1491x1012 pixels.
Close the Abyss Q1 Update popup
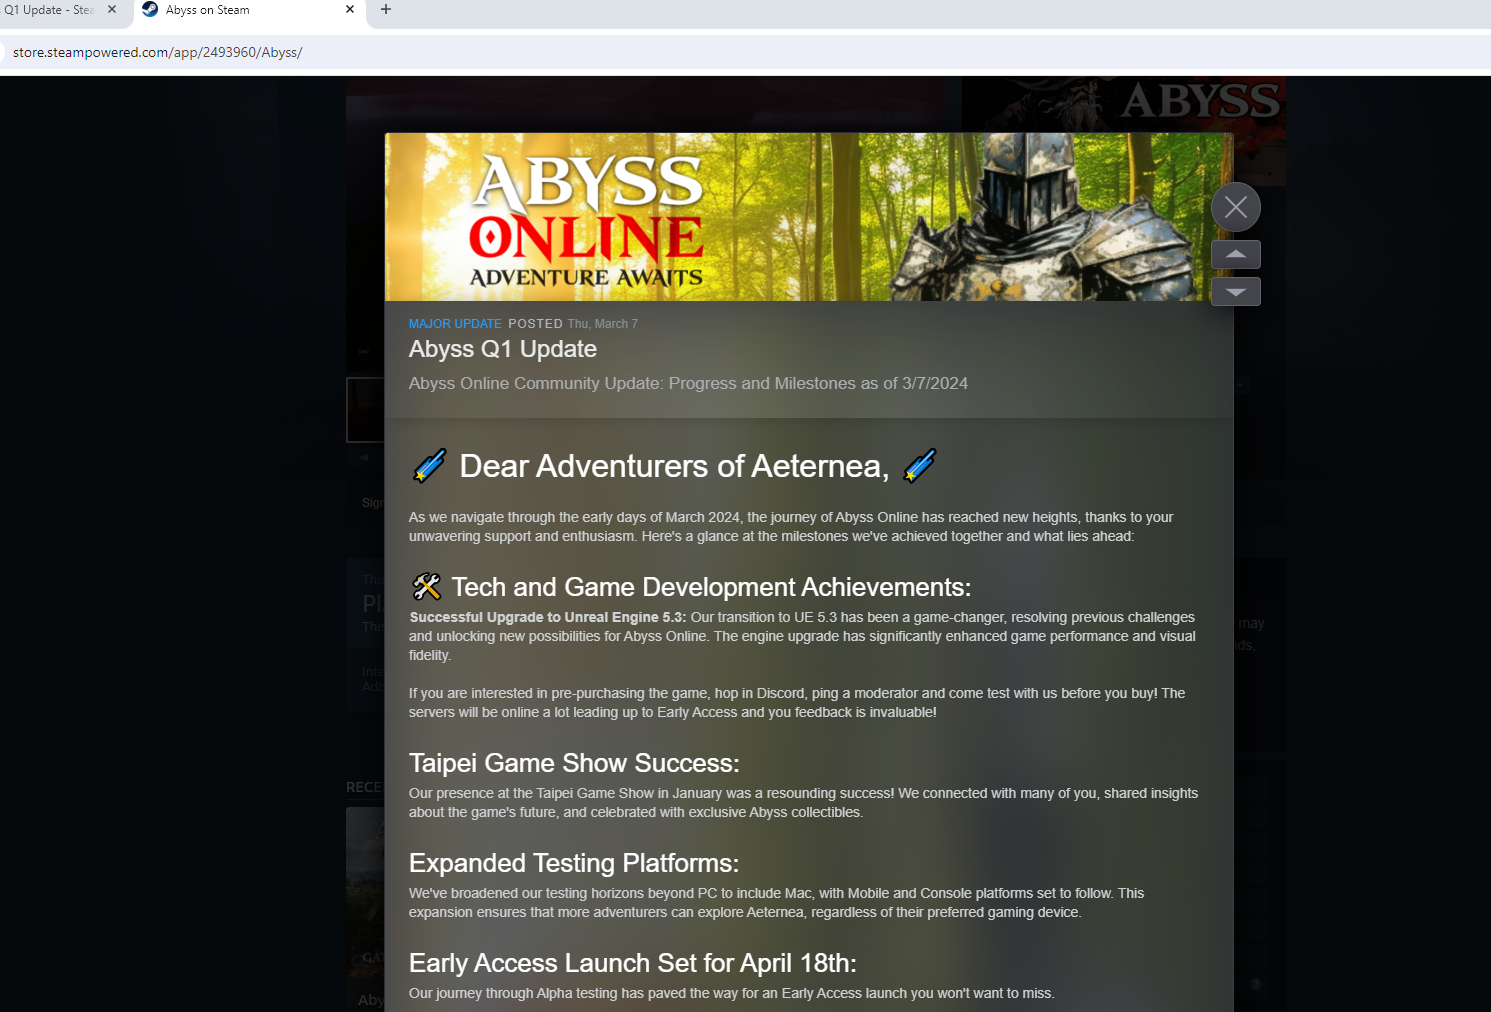tap(1236, 207)
